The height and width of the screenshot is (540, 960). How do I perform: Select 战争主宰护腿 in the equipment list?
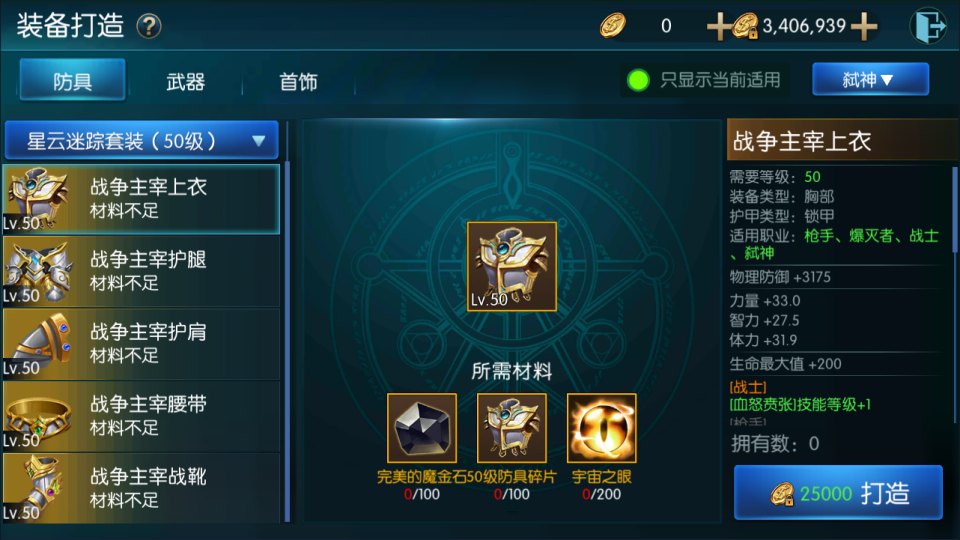click(x=141, y=271)
